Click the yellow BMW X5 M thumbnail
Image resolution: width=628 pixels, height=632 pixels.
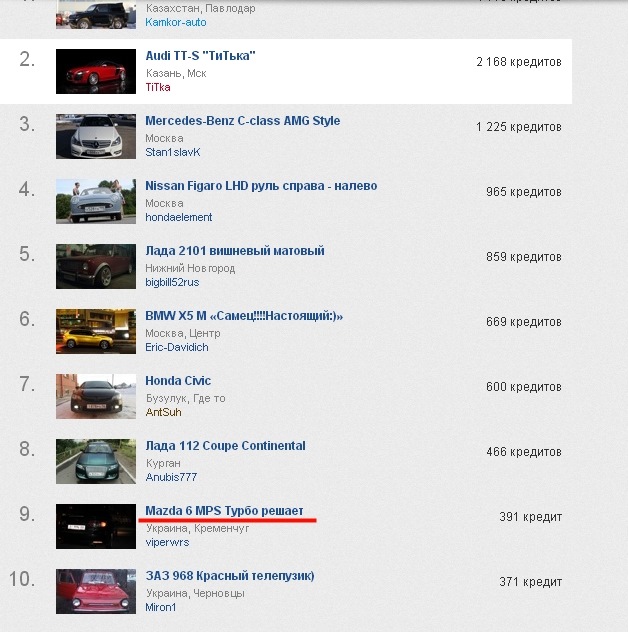click(96, 331)
